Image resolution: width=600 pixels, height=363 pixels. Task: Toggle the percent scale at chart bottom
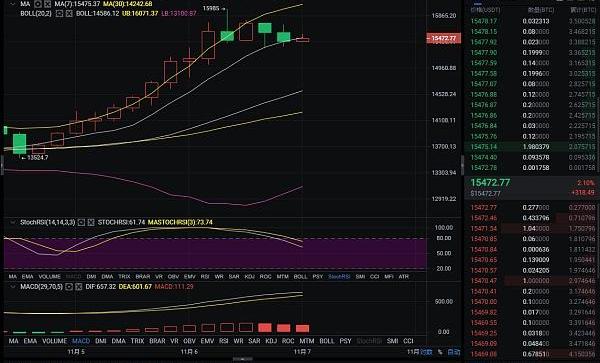click(x=440, y=352)
